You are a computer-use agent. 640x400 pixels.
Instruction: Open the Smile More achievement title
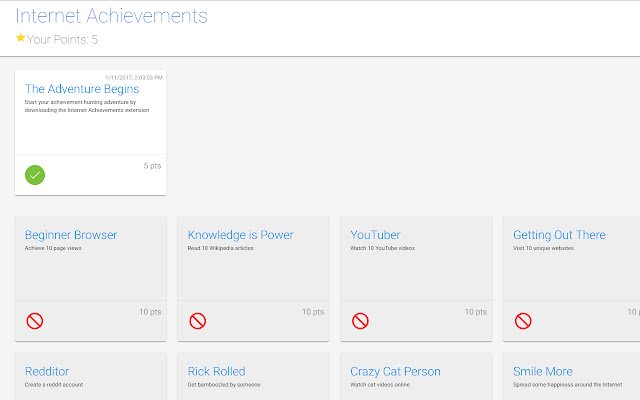tap(543, 371)
